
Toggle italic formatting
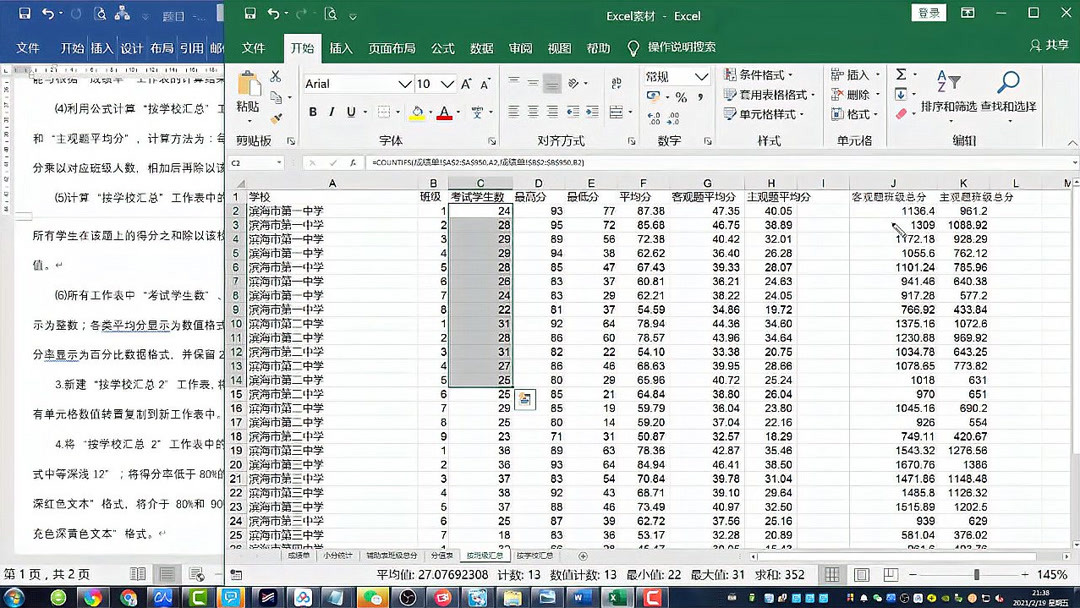pyautogui.click(x=332, y=111)
